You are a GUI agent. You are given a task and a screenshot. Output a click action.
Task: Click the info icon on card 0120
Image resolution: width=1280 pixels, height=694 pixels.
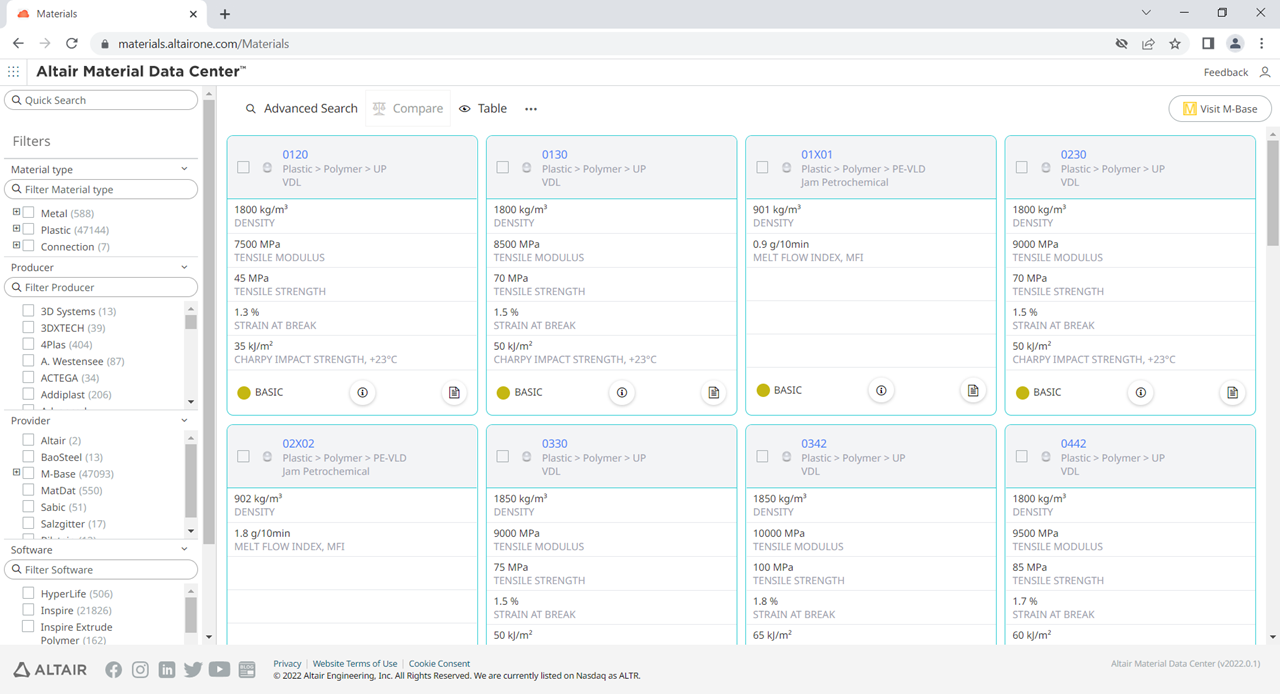click(x=362, y=393)
